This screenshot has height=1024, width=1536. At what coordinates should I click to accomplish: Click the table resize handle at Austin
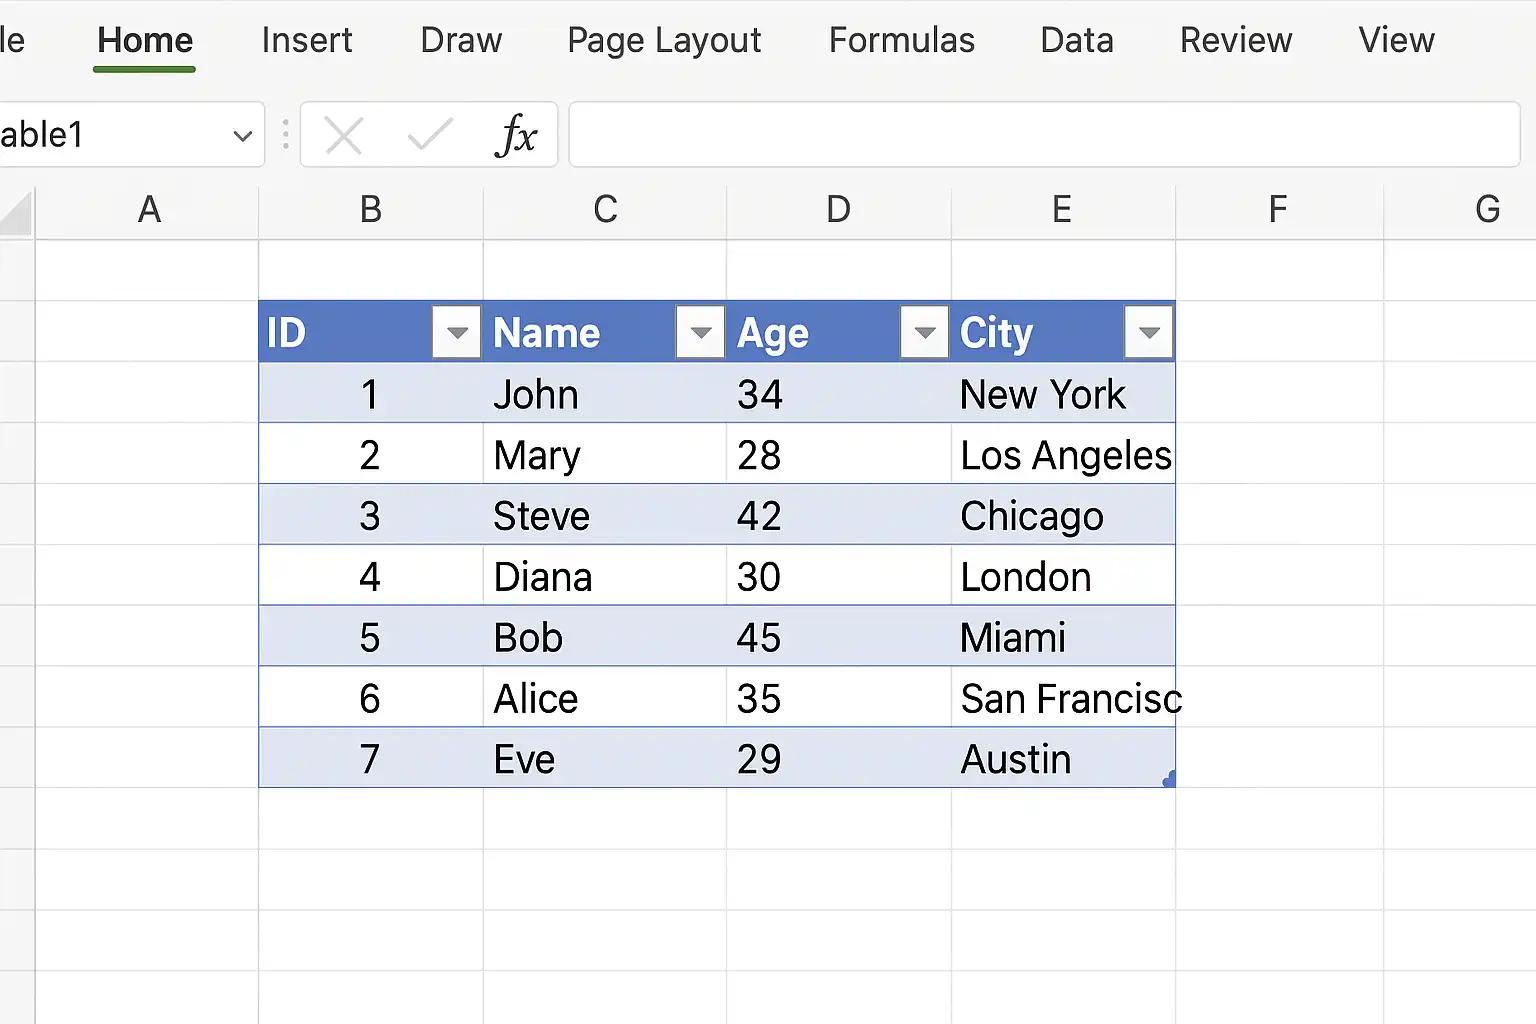1169,779
